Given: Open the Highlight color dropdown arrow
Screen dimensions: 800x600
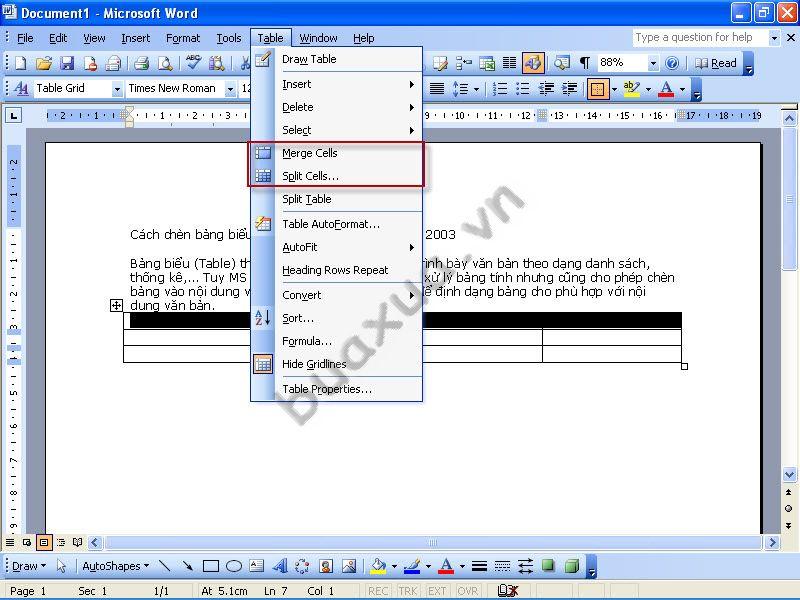Looking at the screenshot, I should [648, 89].
